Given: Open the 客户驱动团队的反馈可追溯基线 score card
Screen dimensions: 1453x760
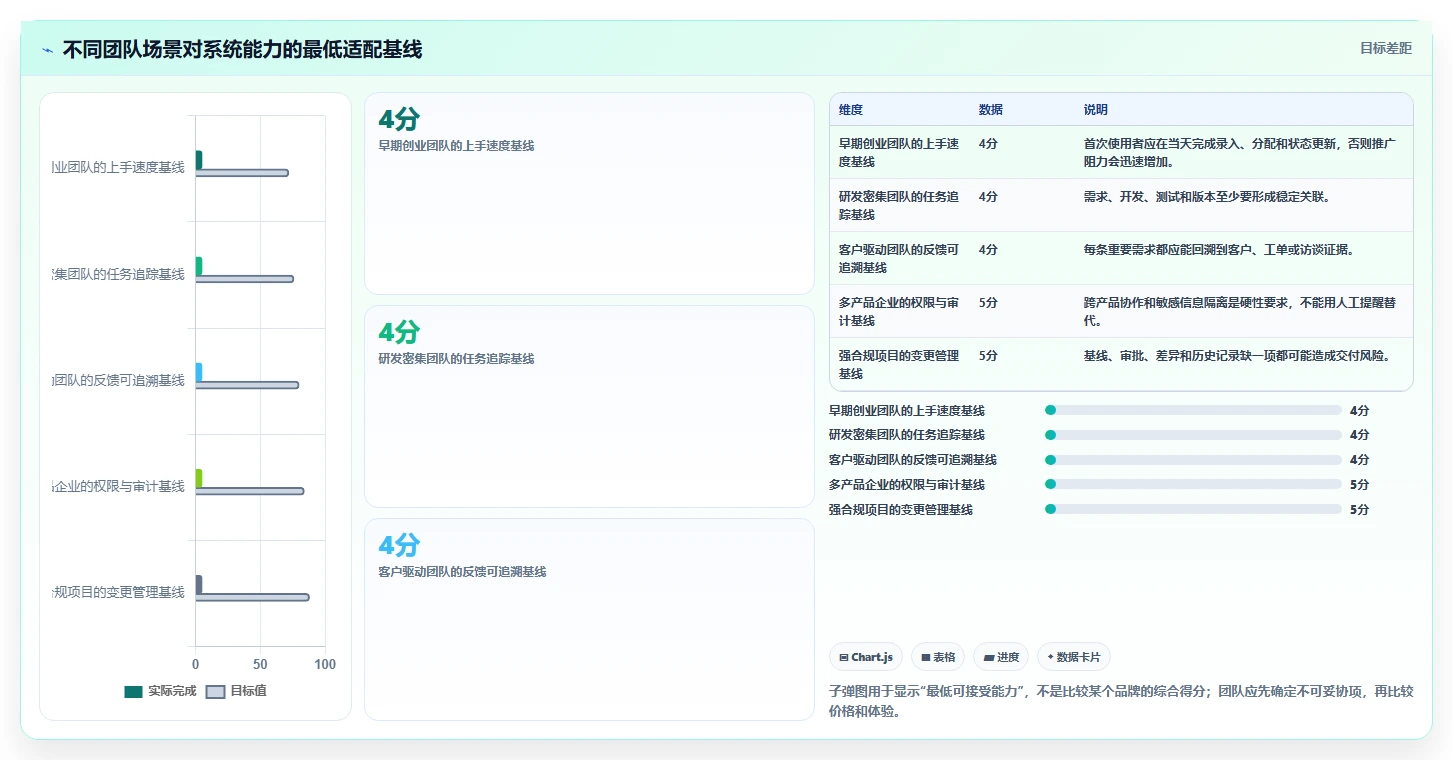Looking at the screenshot, I should tap(589, 619).
